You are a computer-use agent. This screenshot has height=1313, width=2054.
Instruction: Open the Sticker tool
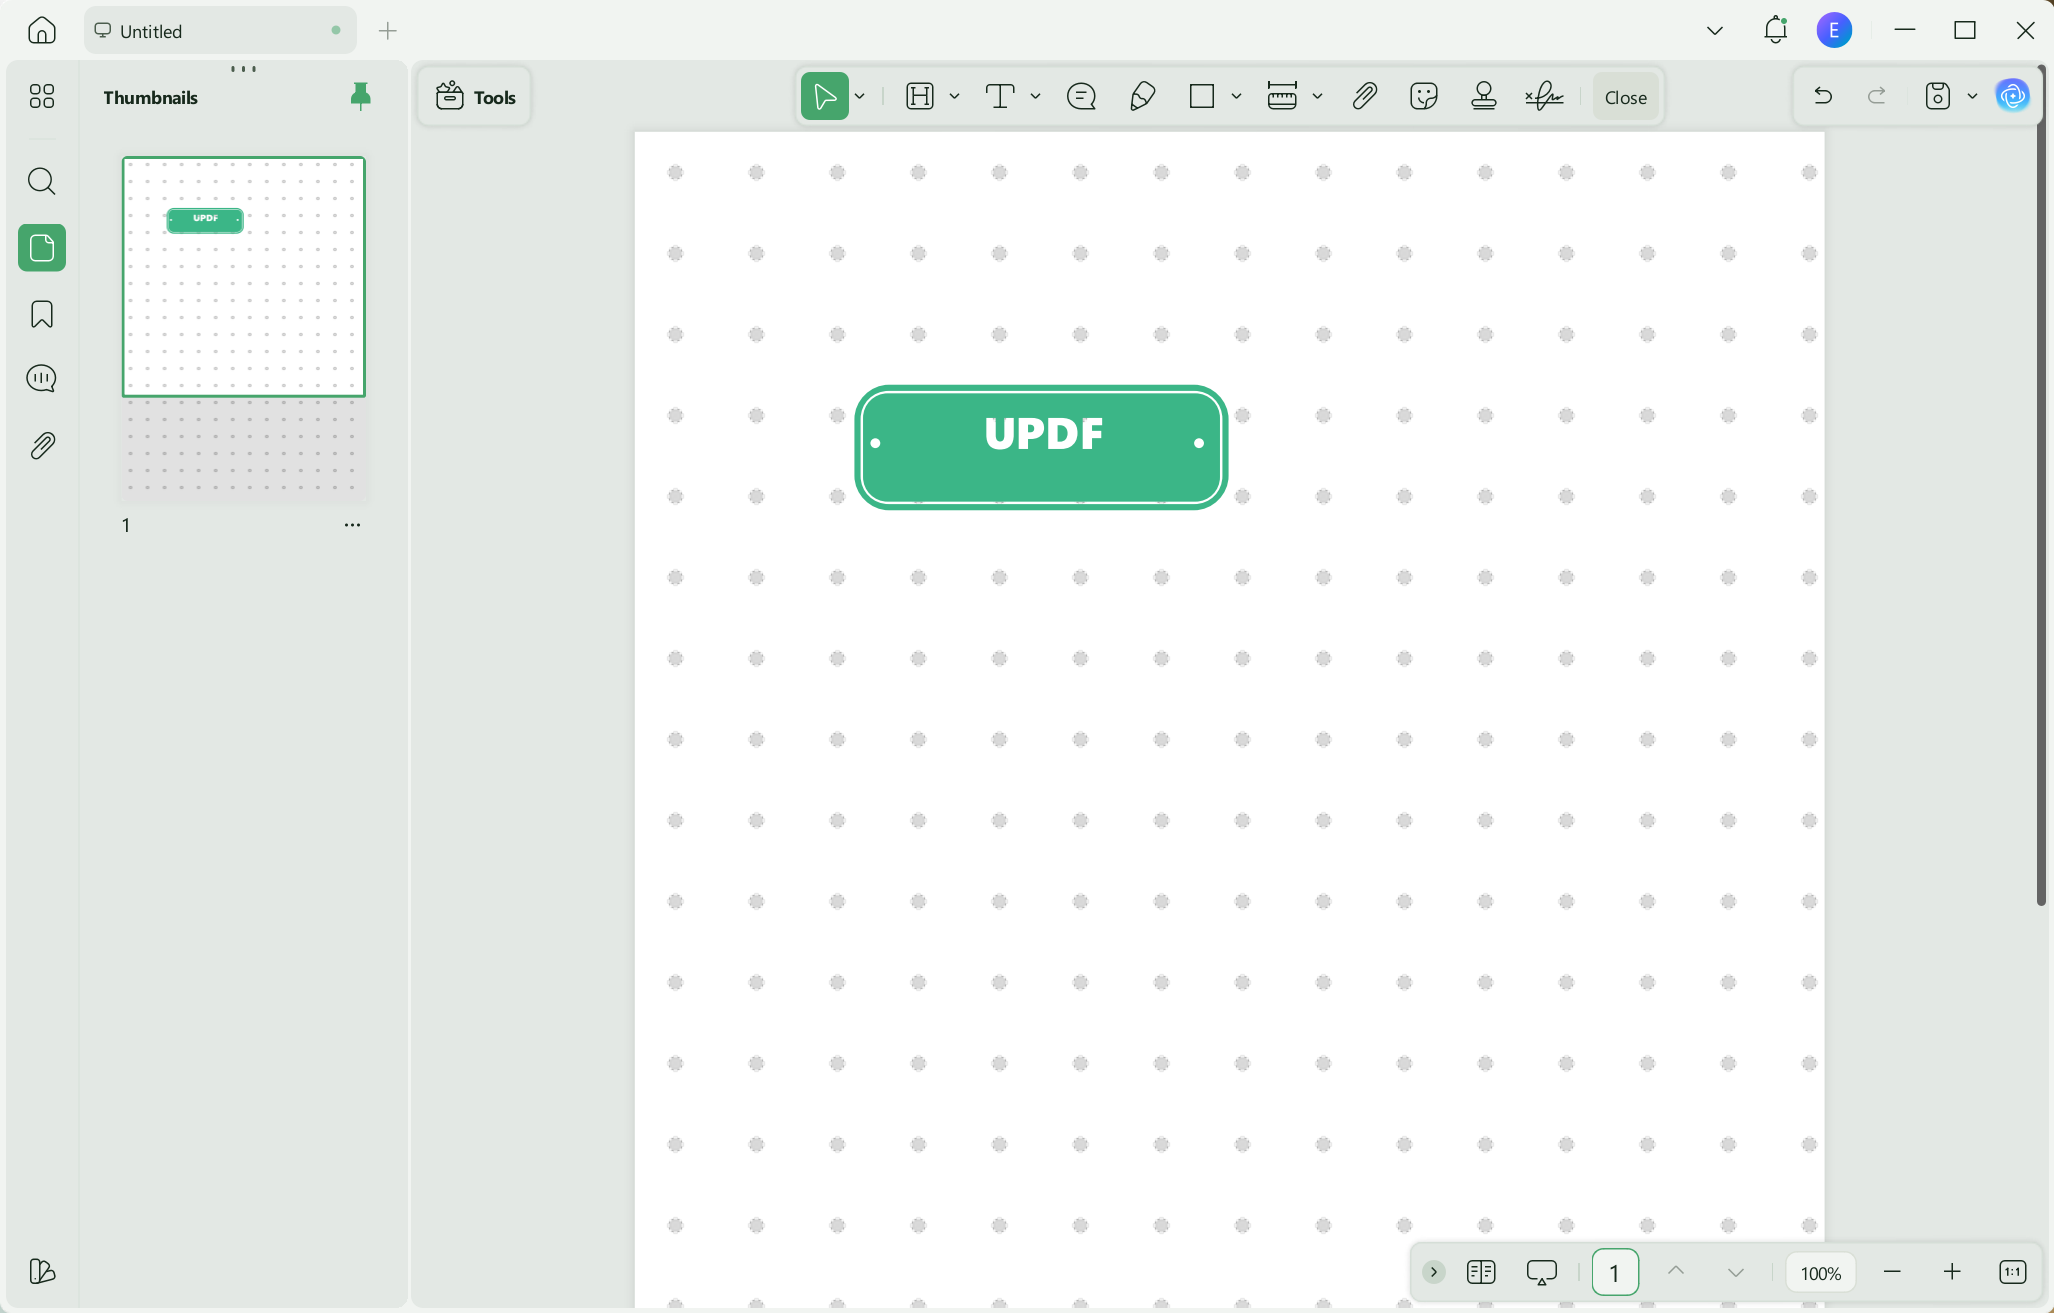(1424, 96)
